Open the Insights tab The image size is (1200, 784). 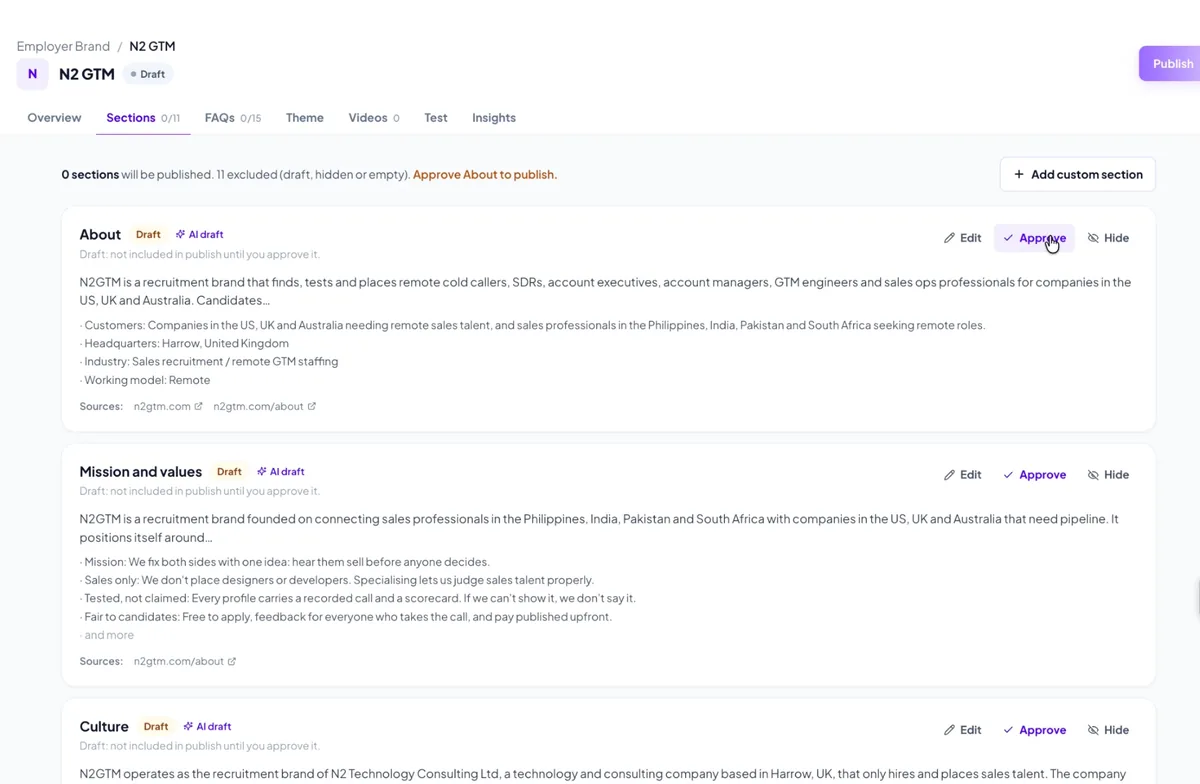[x=494, y=118]
